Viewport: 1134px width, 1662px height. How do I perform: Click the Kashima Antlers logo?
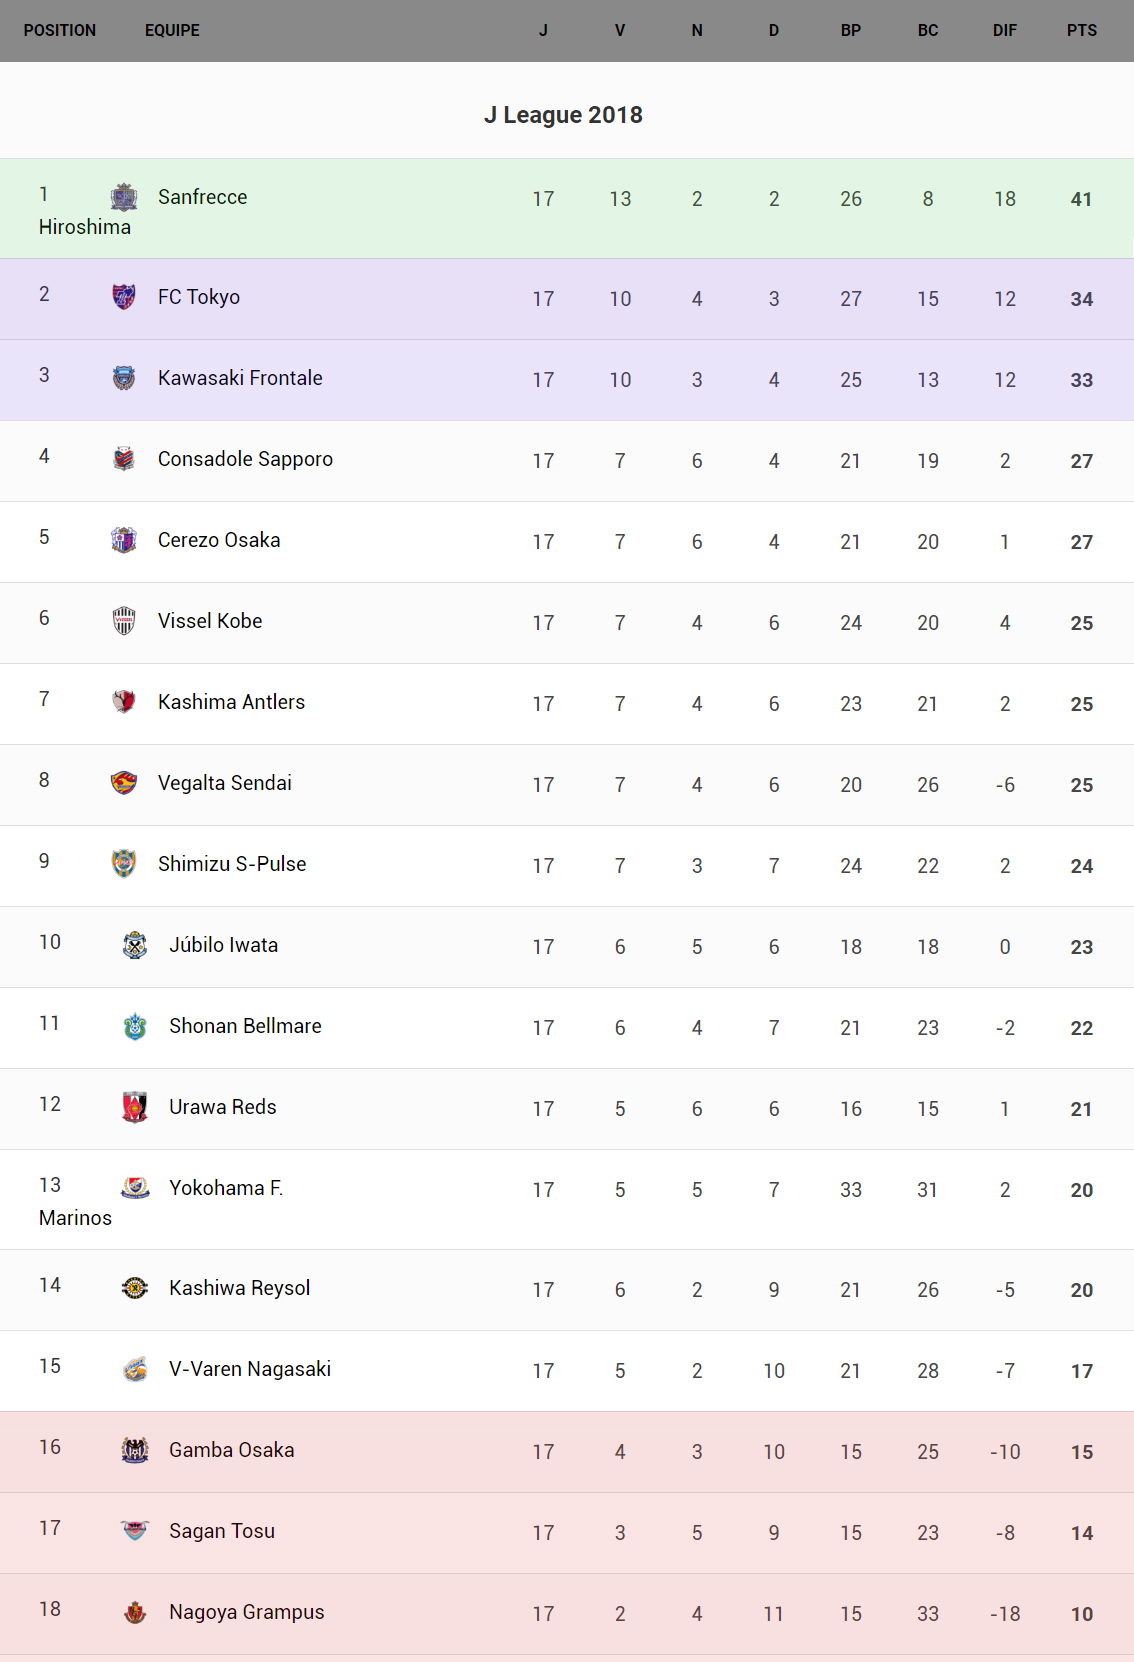pos(124,702)
